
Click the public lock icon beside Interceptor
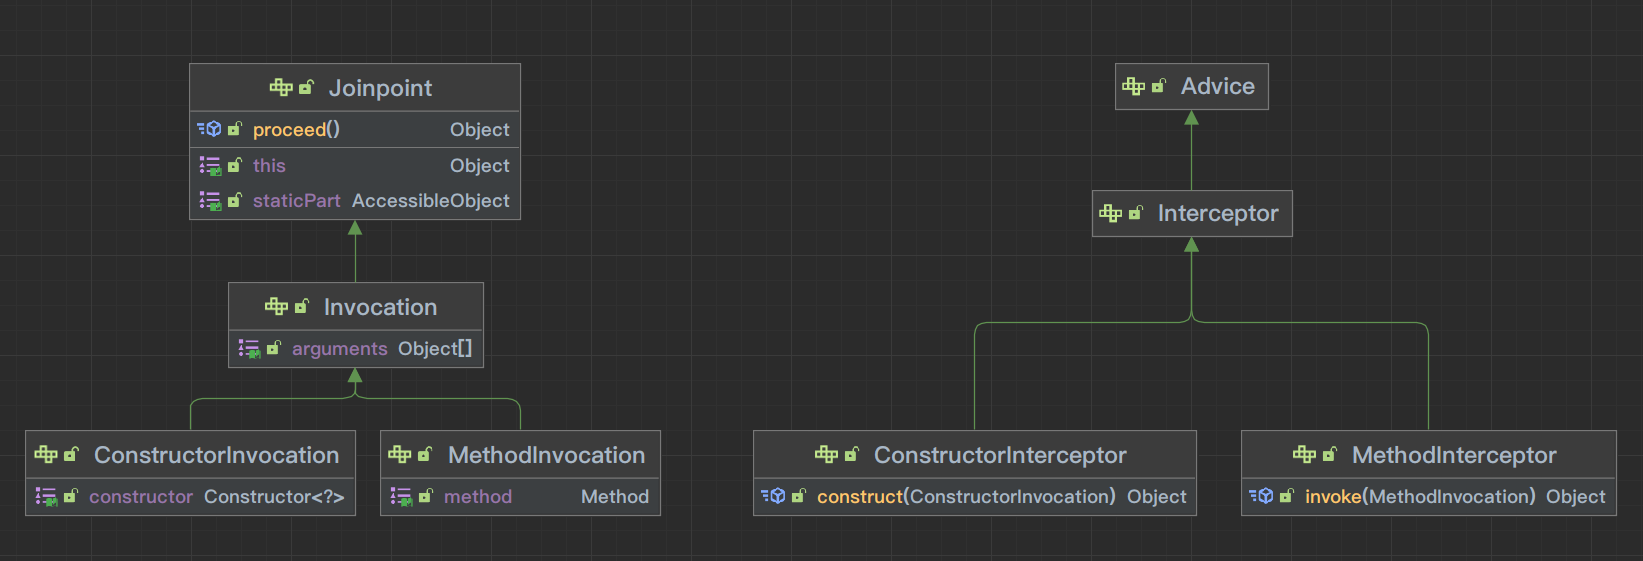(x=1135, y=213)
